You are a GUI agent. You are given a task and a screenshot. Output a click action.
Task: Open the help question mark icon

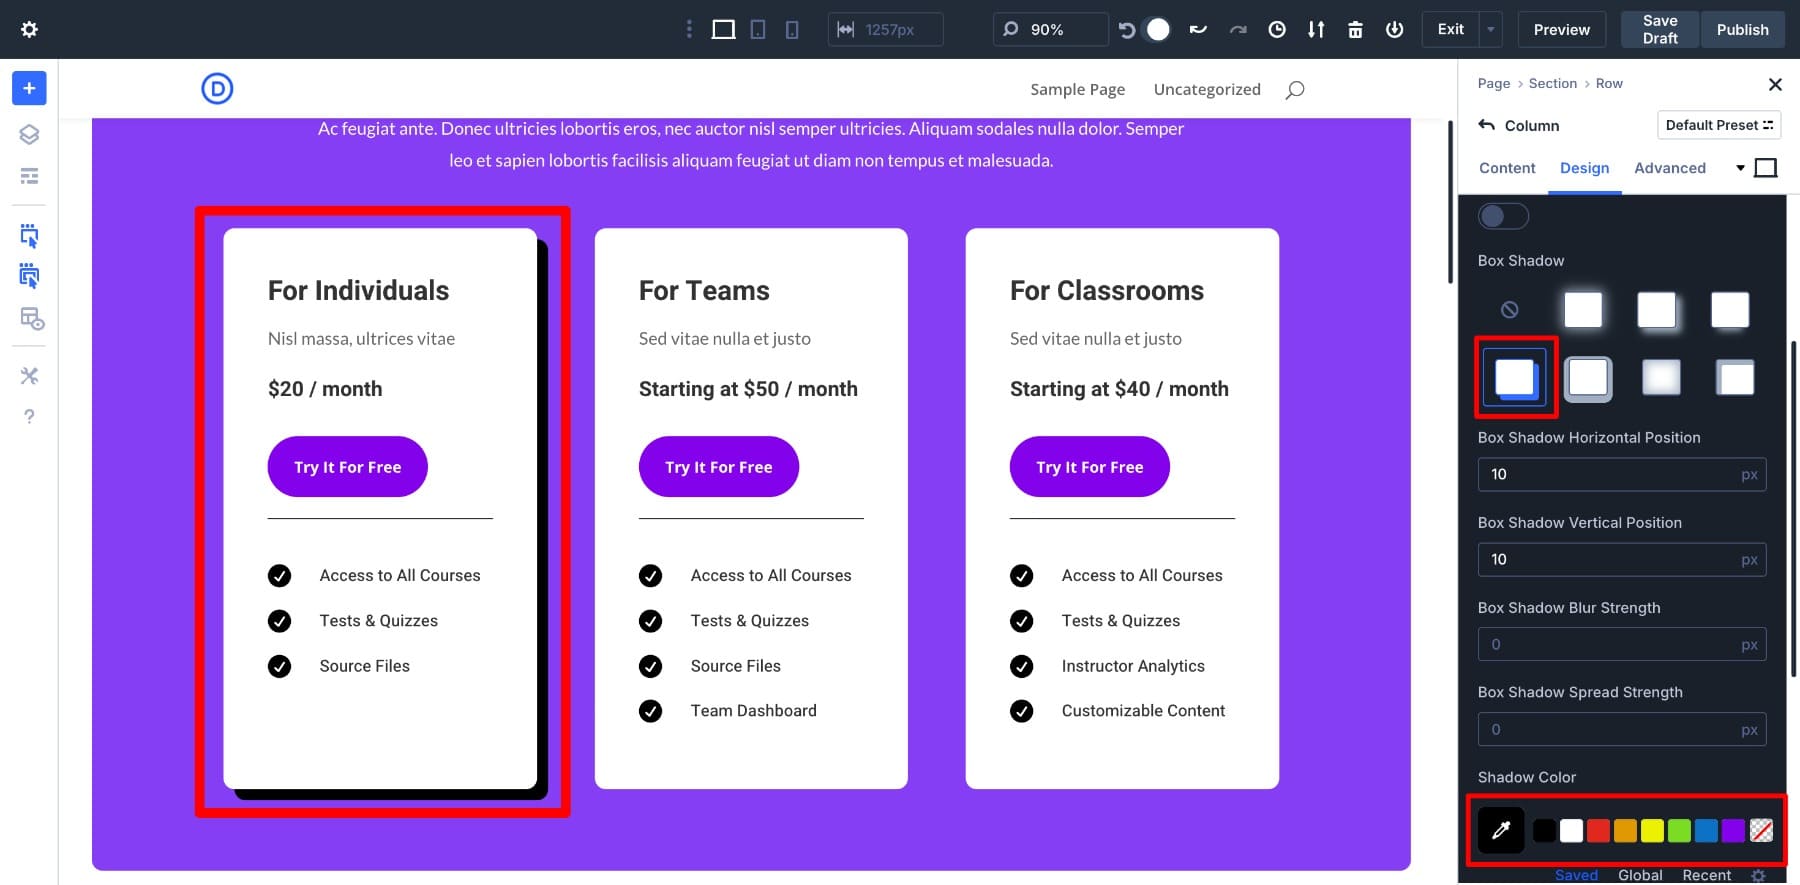pyautogui.click(x=29, y=416)
